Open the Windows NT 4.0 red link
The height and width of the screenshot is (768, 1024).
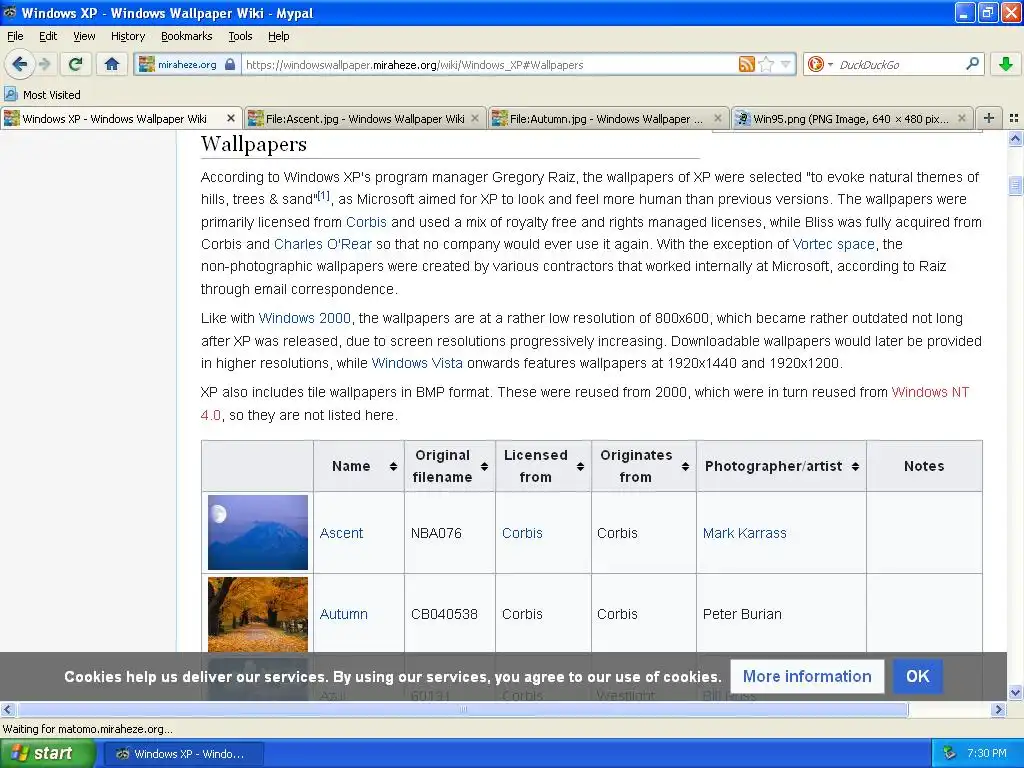click(x=930, y=392)
